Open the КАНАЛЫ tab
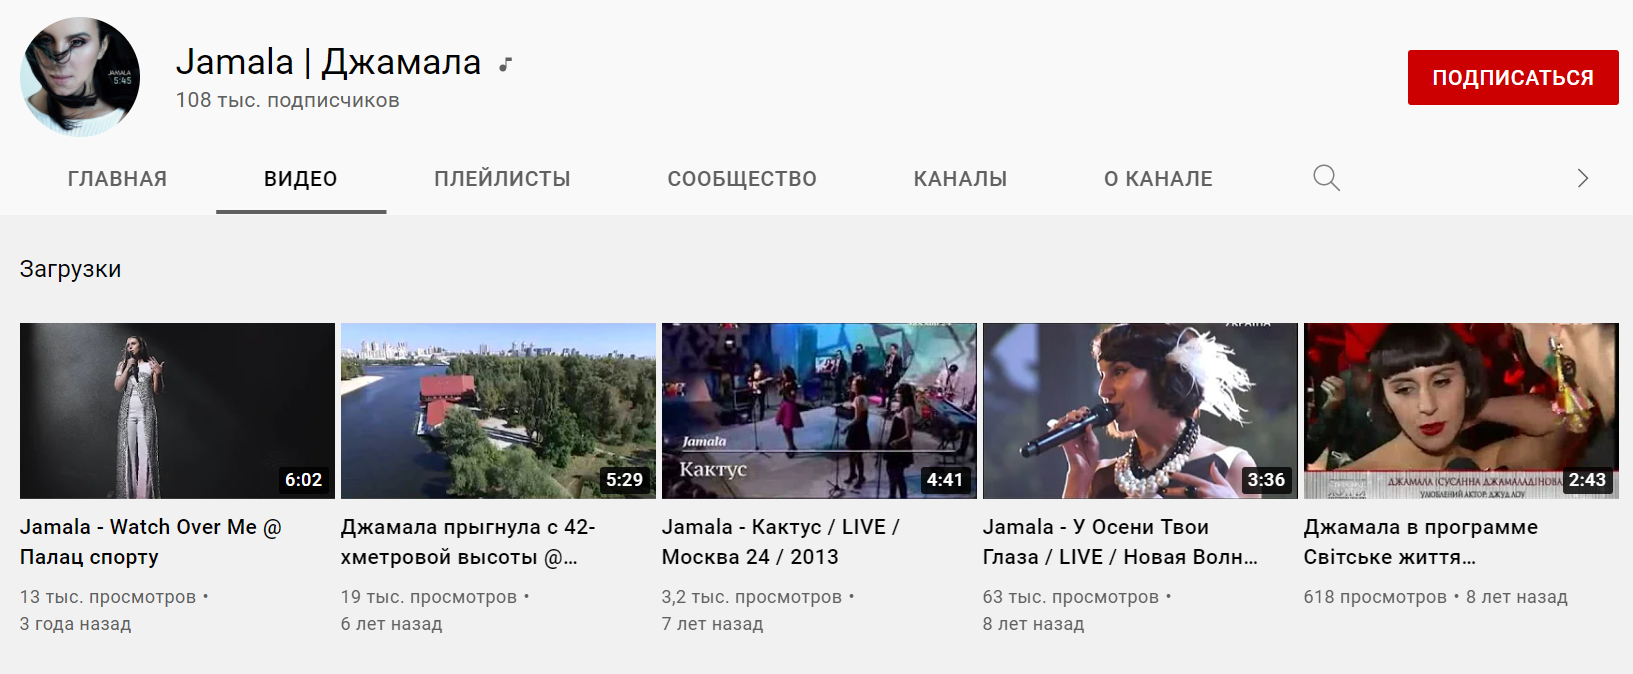1633x674 pixels. (960, 179)
